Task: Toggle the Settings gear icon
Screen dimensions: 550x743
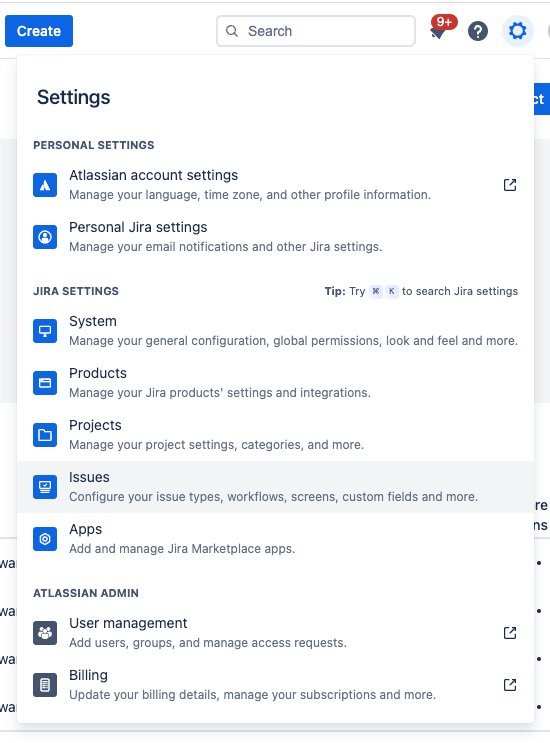Action: [517, 31]
